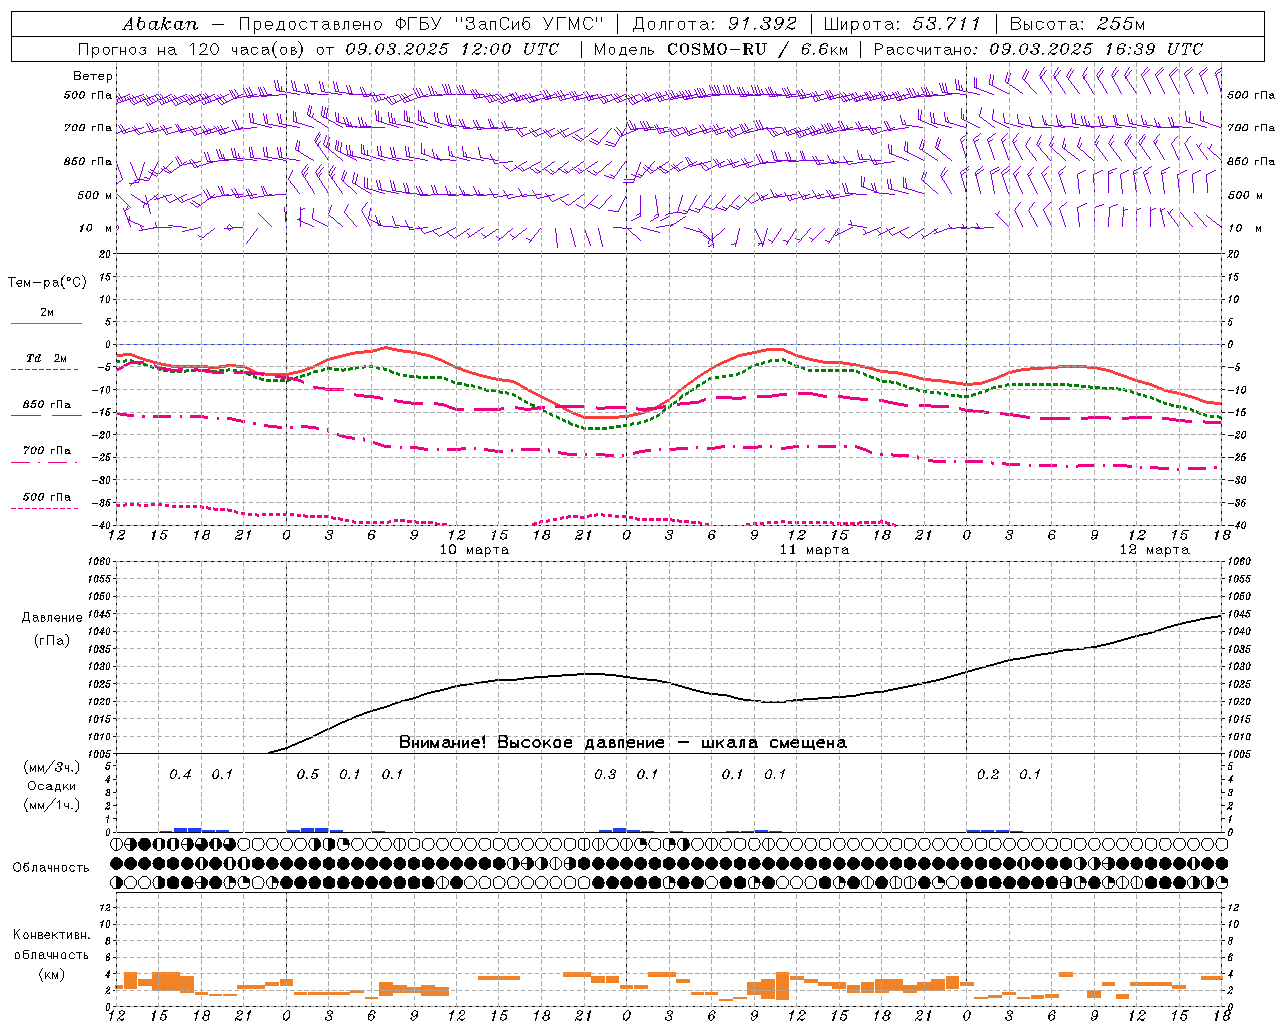The height and width of the screenshot is (1024, 1280).
Task: Click the "2м" temperature legend entry
Action: [47, 313]
